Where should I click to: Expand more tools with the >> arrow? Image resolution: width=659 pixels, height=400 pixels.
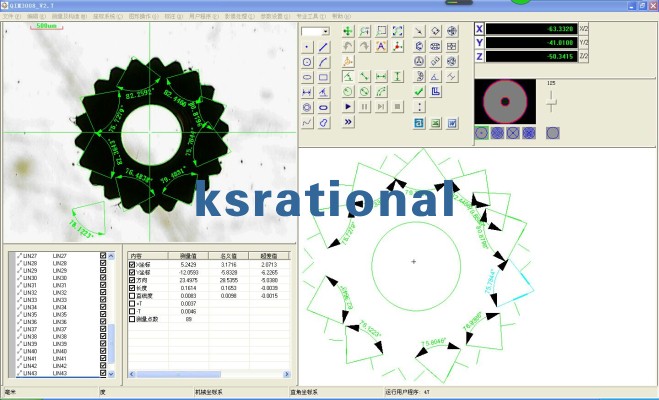coord(347,121)
